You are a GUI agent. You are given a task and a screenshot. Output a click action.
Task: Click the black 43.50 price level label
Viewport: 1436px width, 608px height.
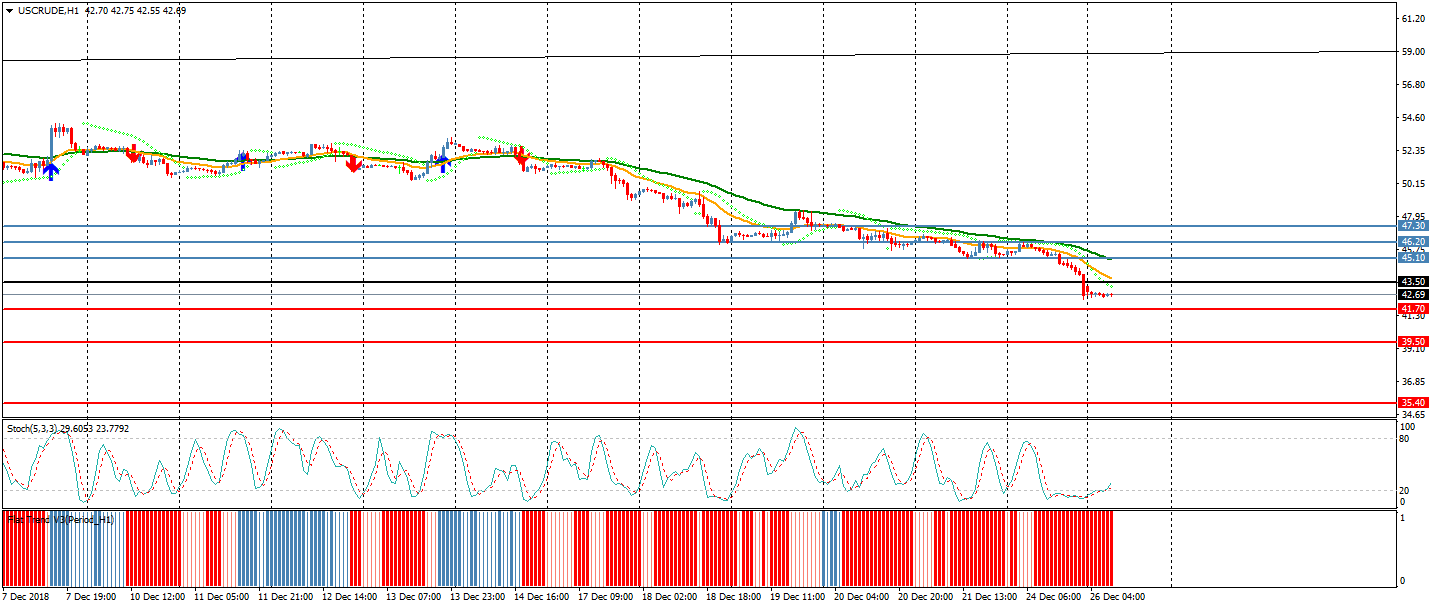pyautogui.click(x=1412, y=282)
